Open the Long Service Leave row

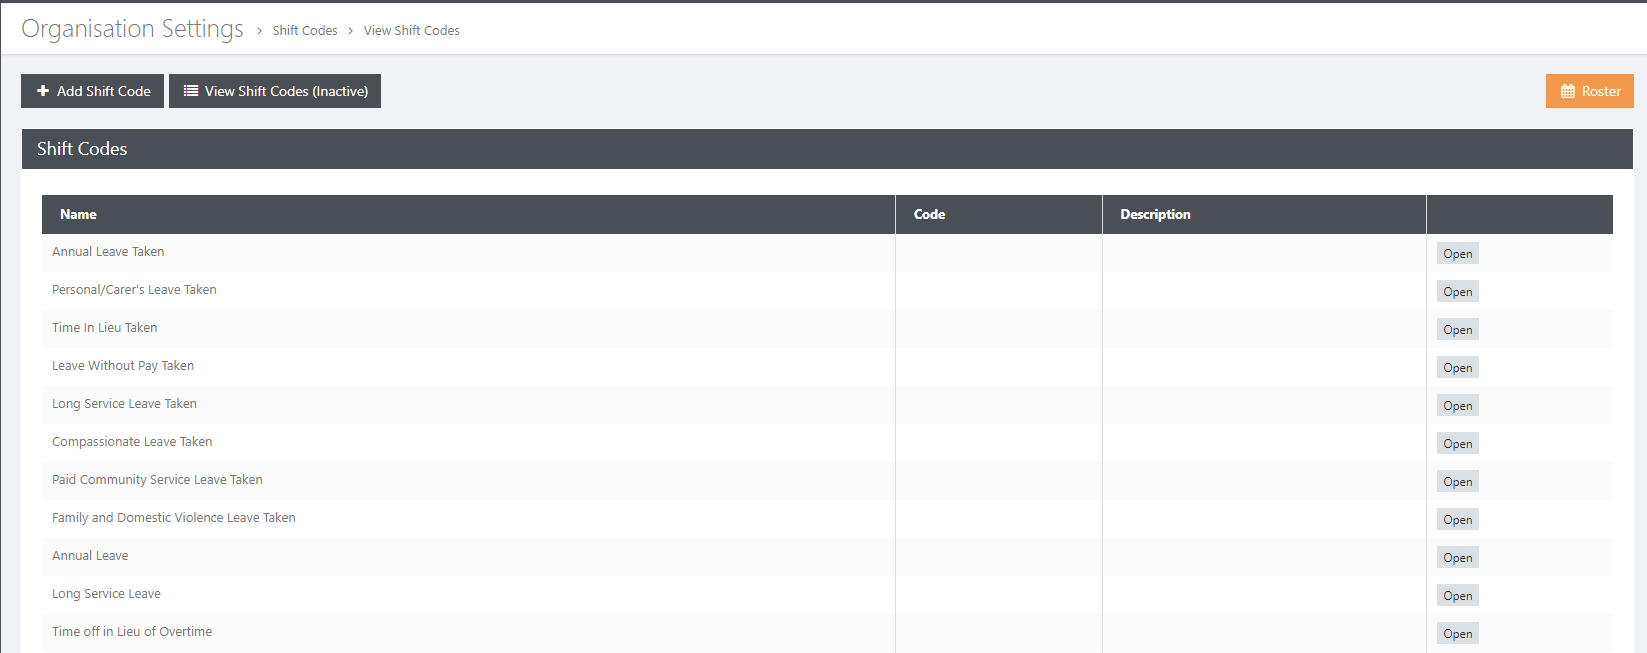tap(1458, 596)
